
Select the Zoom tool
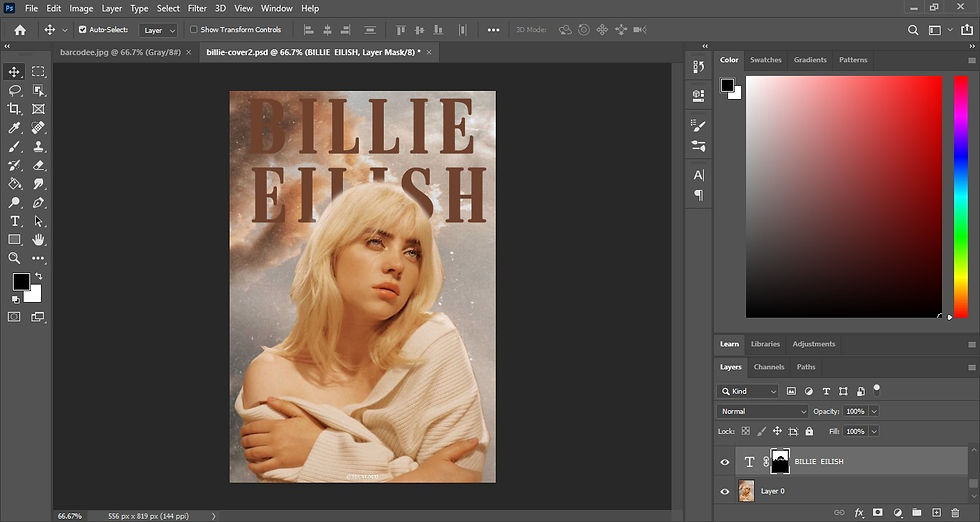15,258
